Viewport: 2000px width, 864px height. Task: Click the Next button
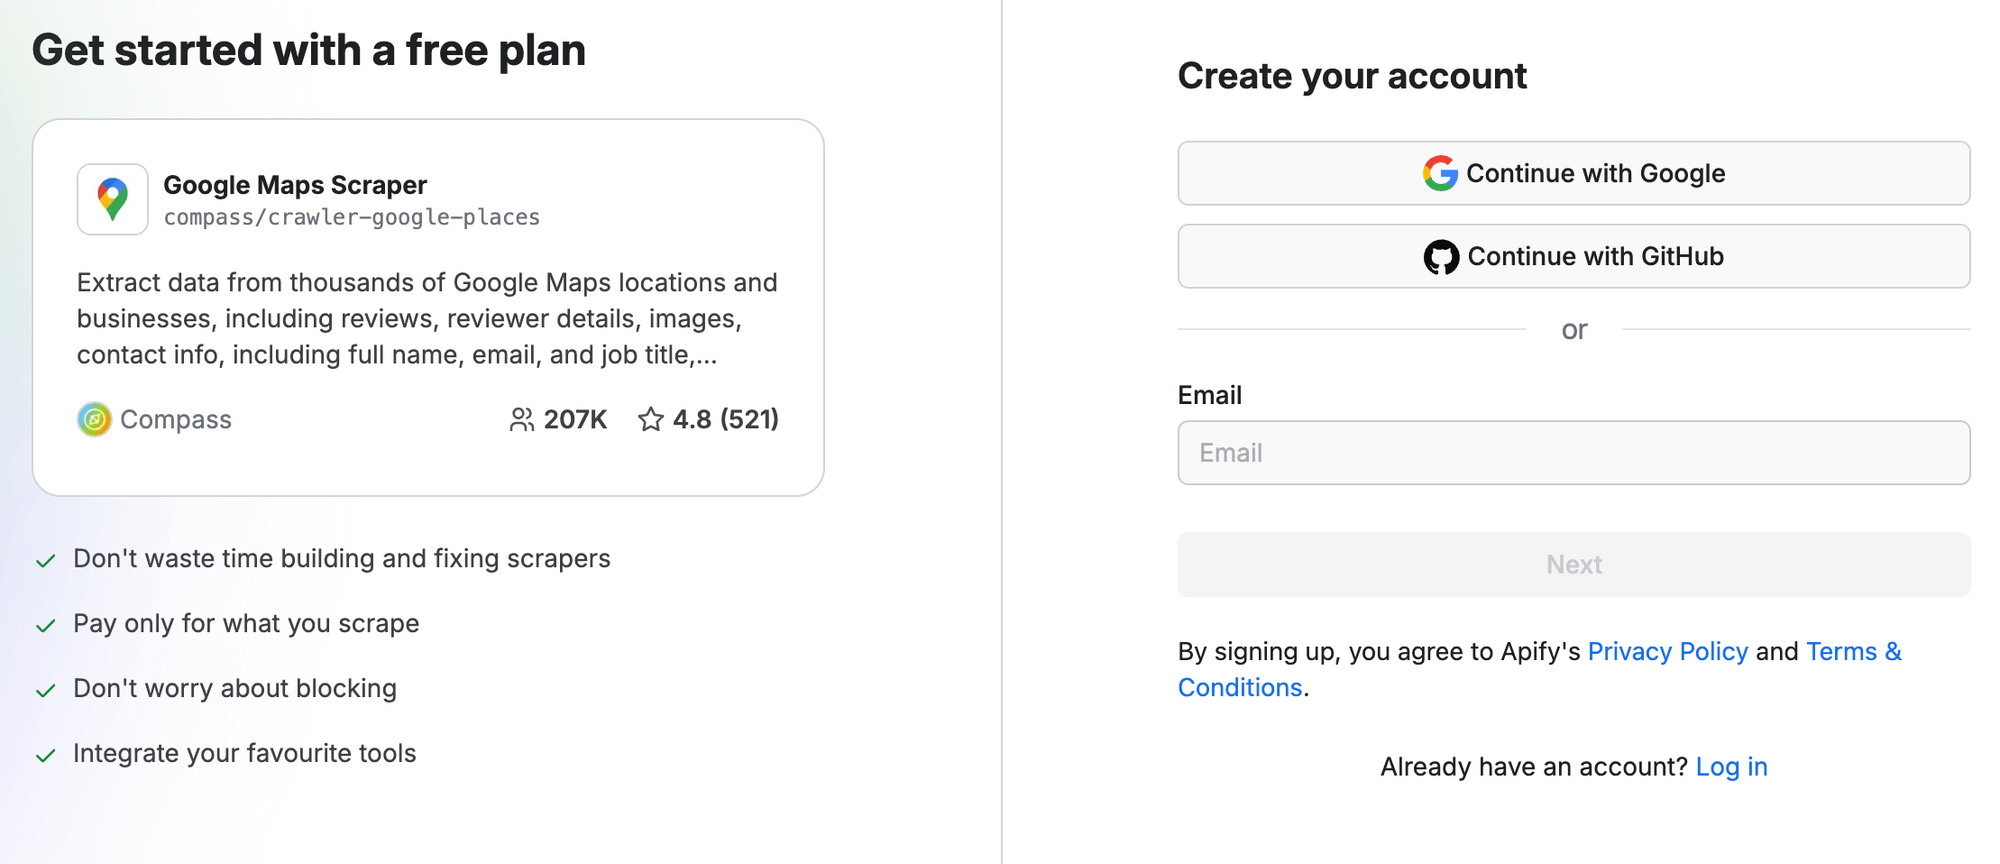click(1575, 564)
